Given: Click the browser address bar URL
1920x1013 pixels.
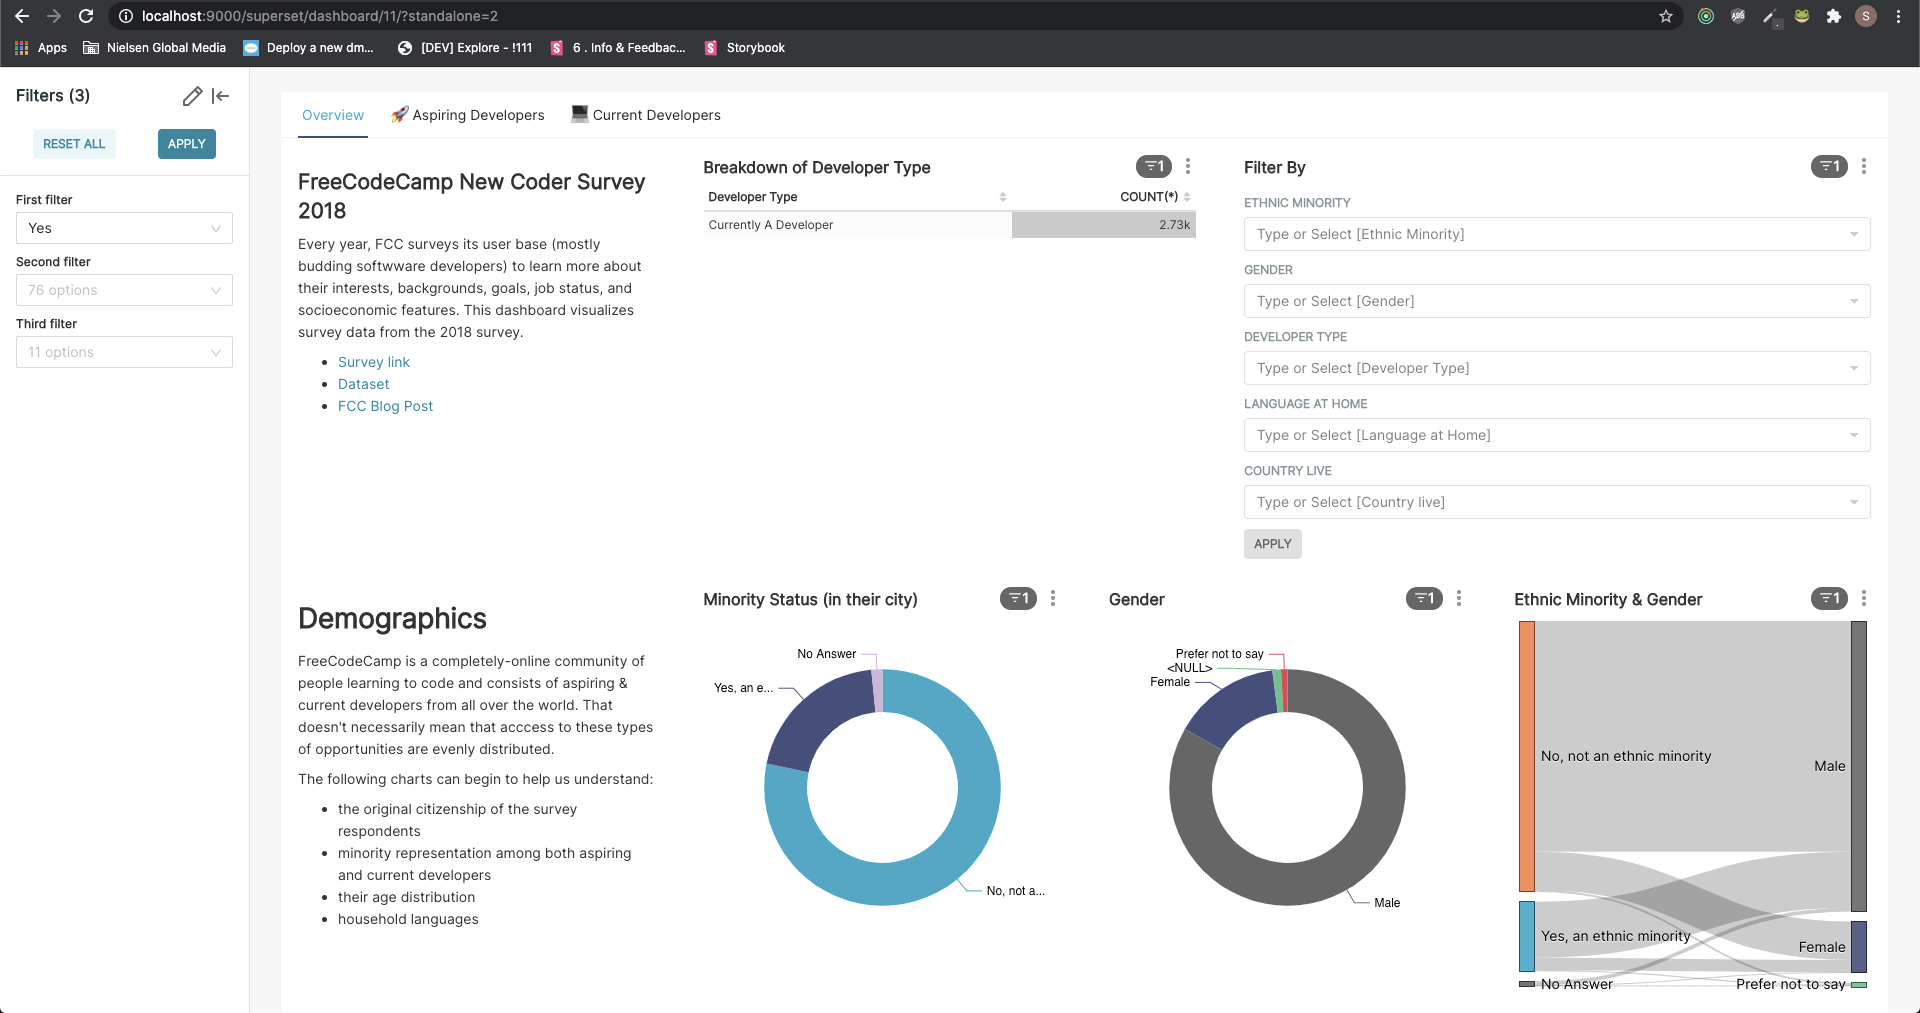Looking at the screenshot, I should 320,16.
